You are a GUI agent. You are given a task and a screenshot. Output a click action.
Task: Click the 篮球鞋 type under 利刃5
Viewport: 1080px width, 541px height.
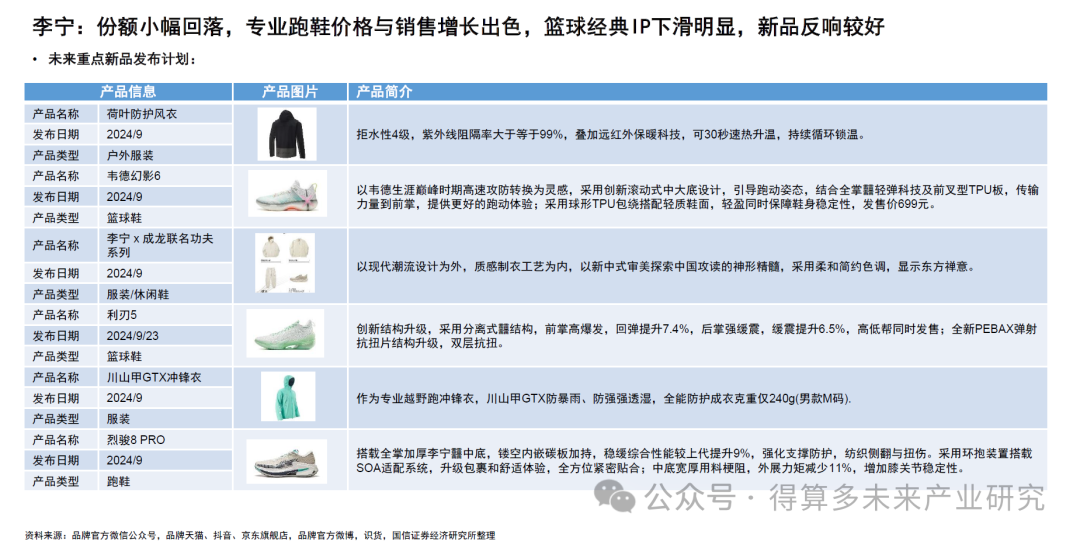(x=124, y=356)
